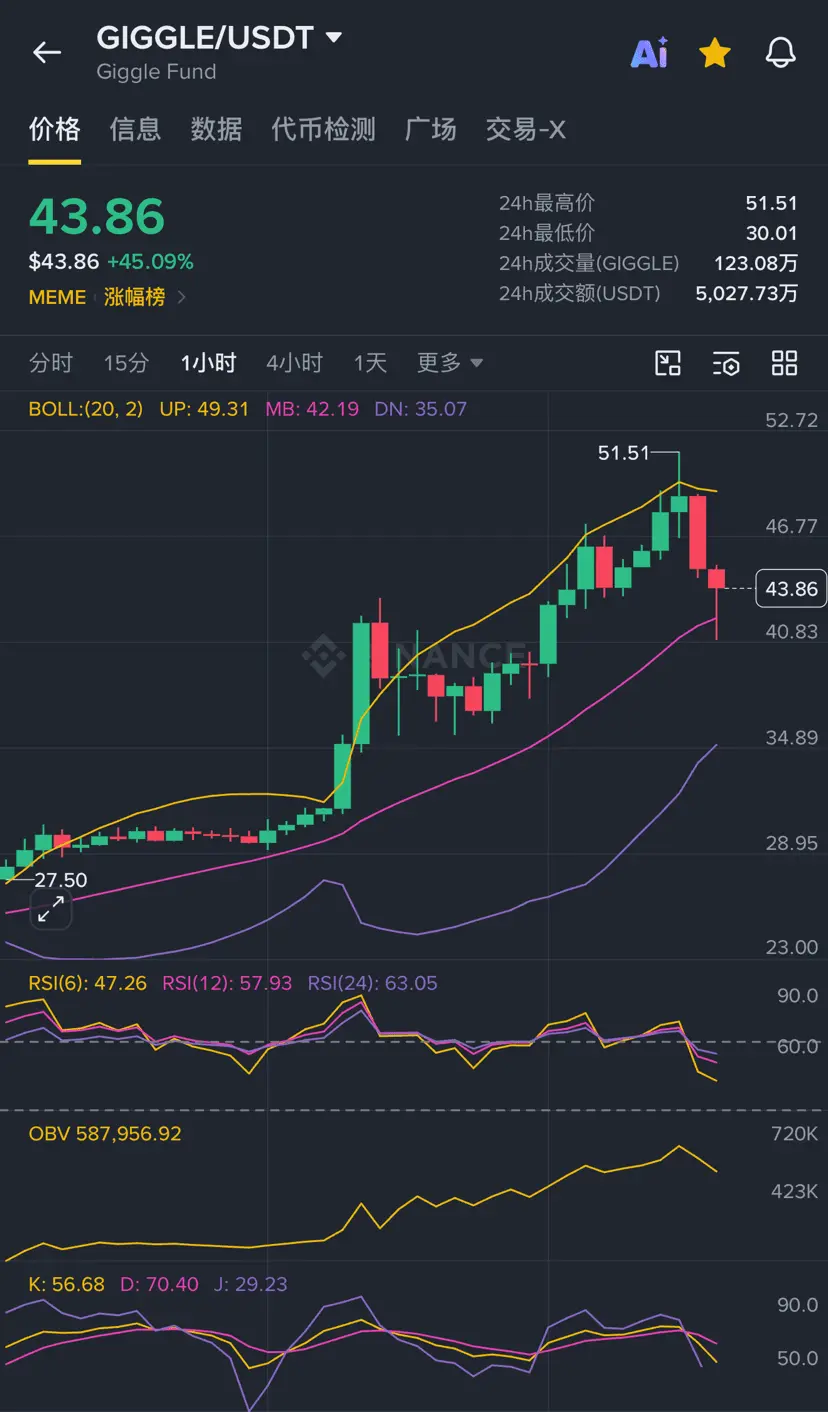Tap the K: 56.68 KDJ label
The image size is (828, 1412).
click(x=66, y=1284)
